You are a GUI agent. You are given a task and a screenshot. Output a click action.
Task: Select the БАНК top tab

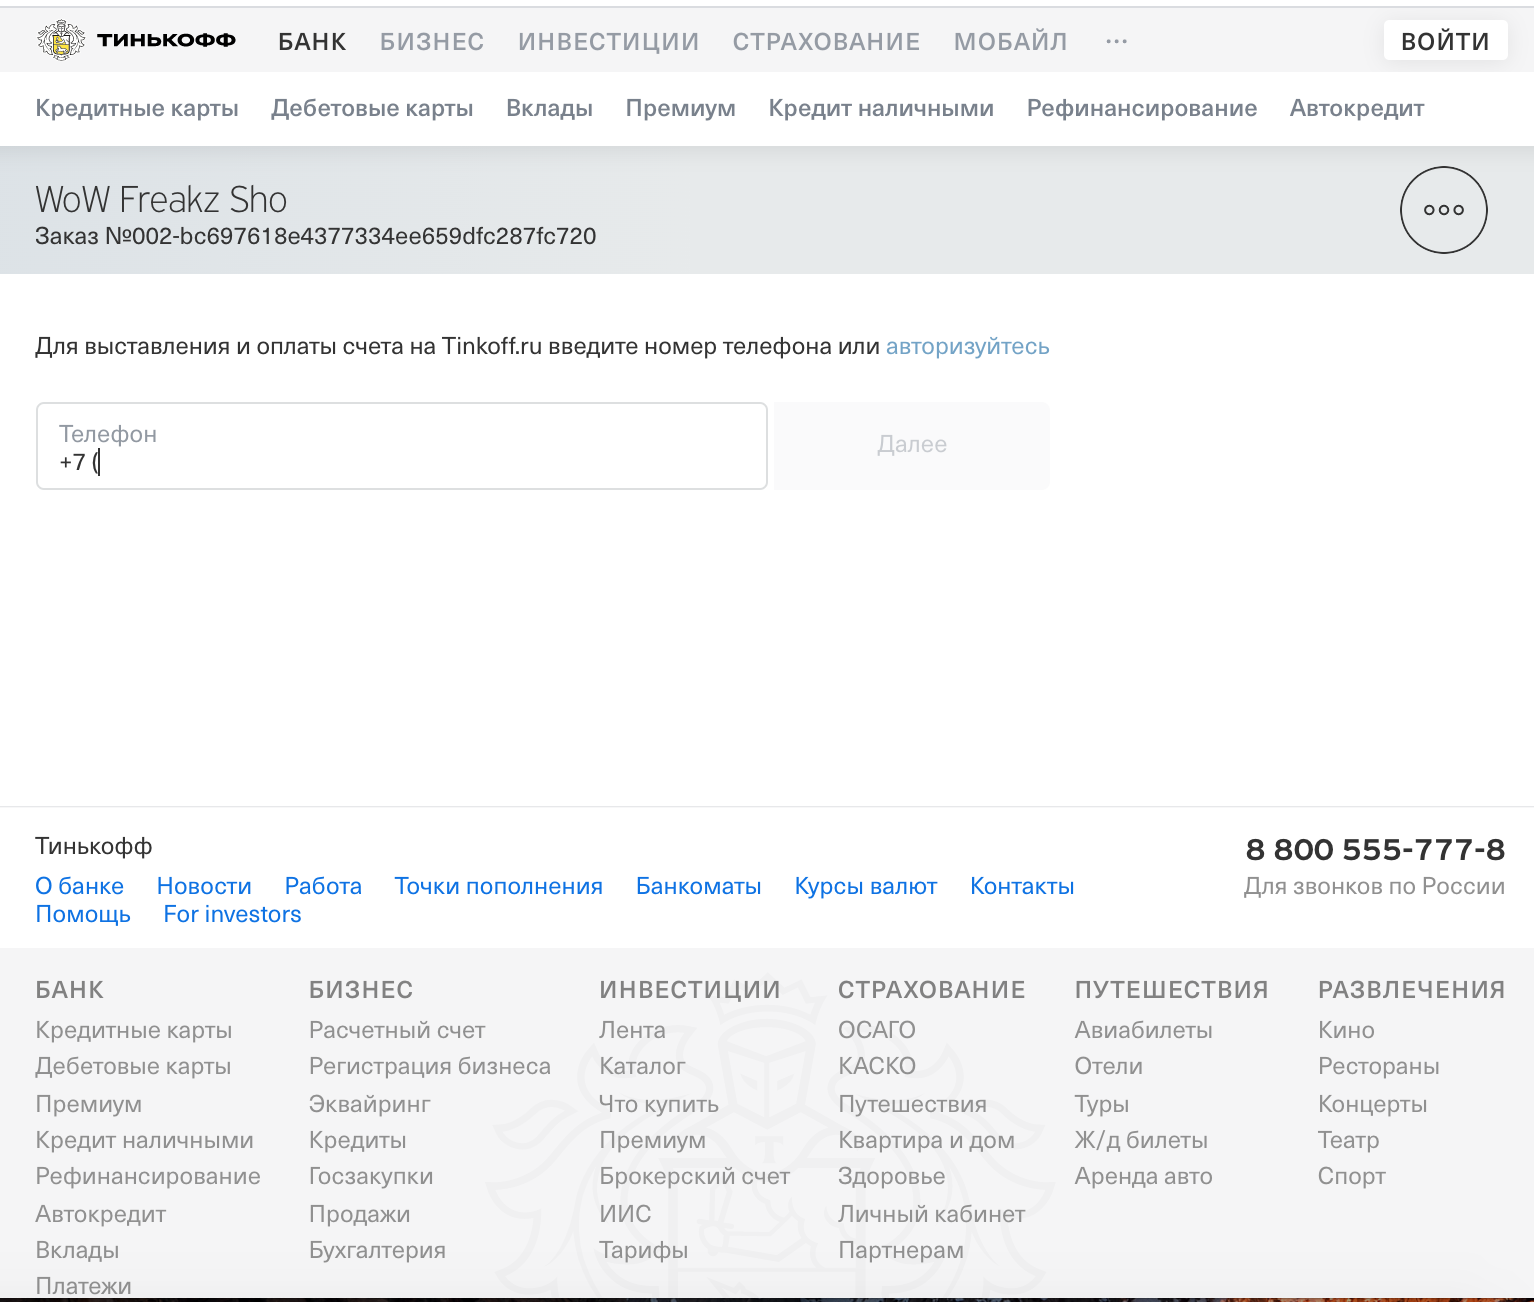tap(312, 41)
